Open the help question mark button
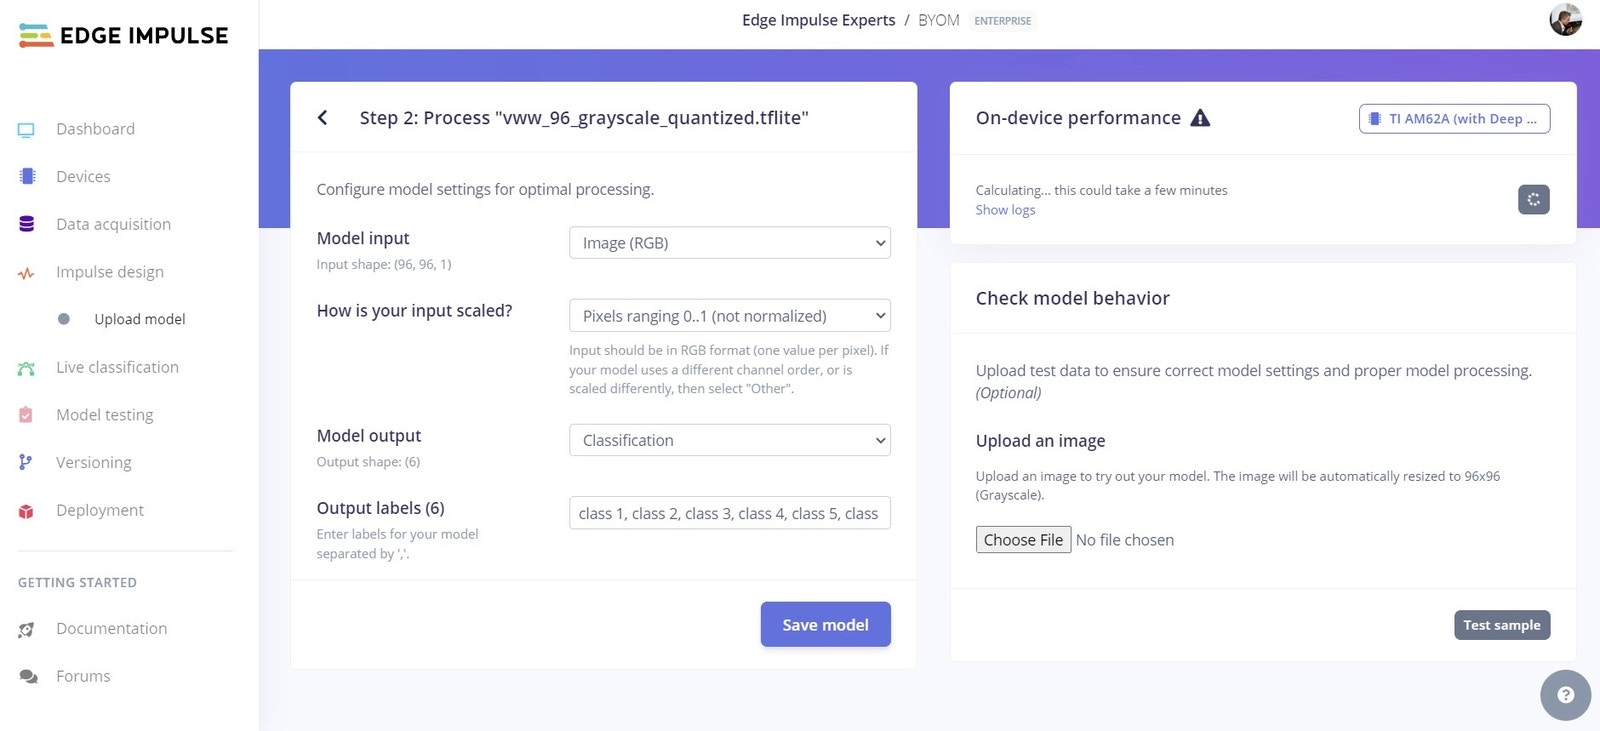 (1565, 695)
